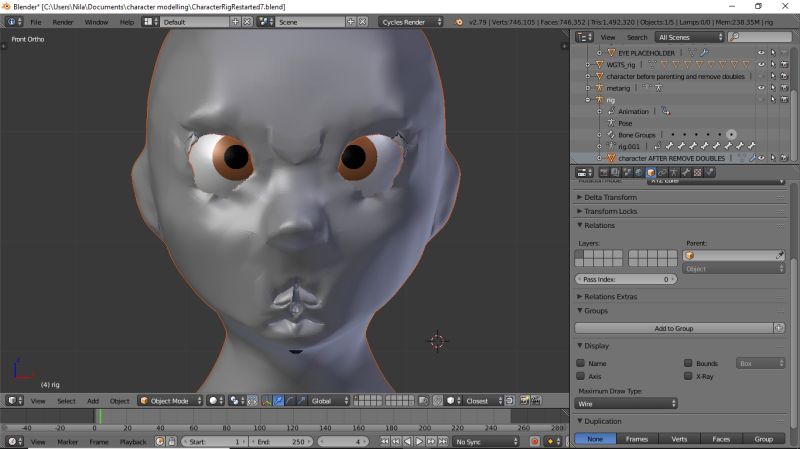Click the timeline Start frame field
The width and height of the screenshot is (800, 449).
pos(214,441)
